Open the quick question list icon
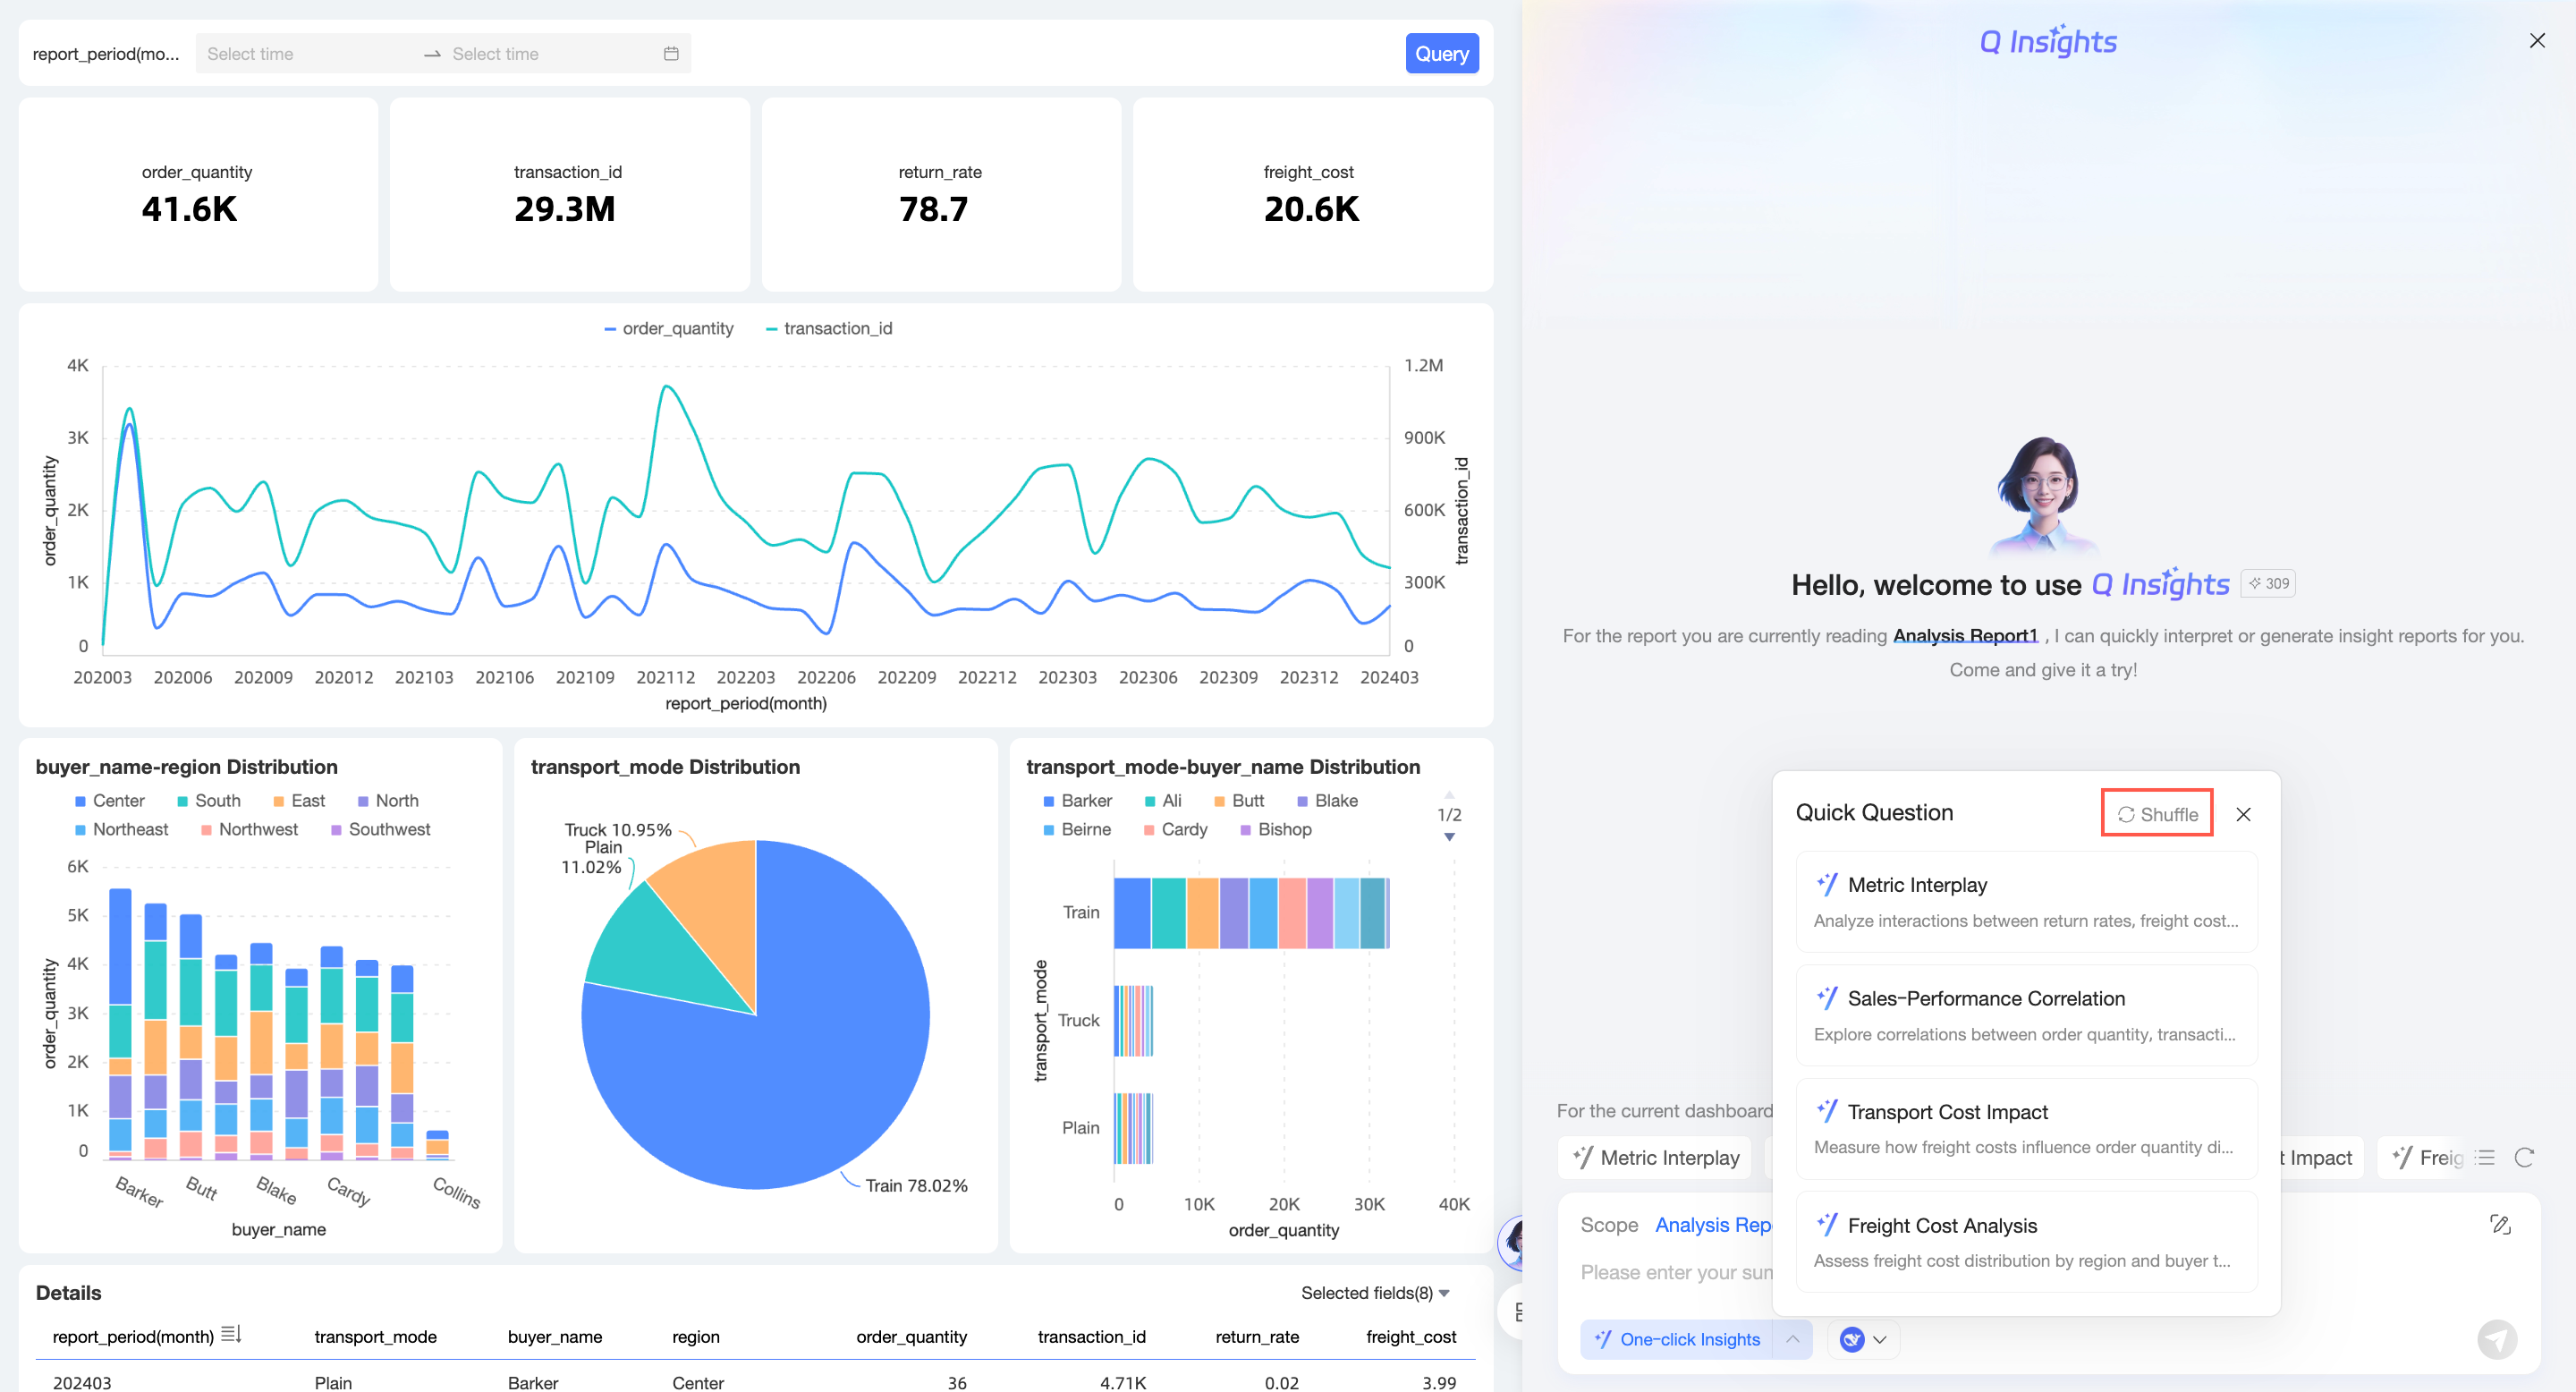Viewport: 2576px width, 1392px height. pos(2485,1157)
